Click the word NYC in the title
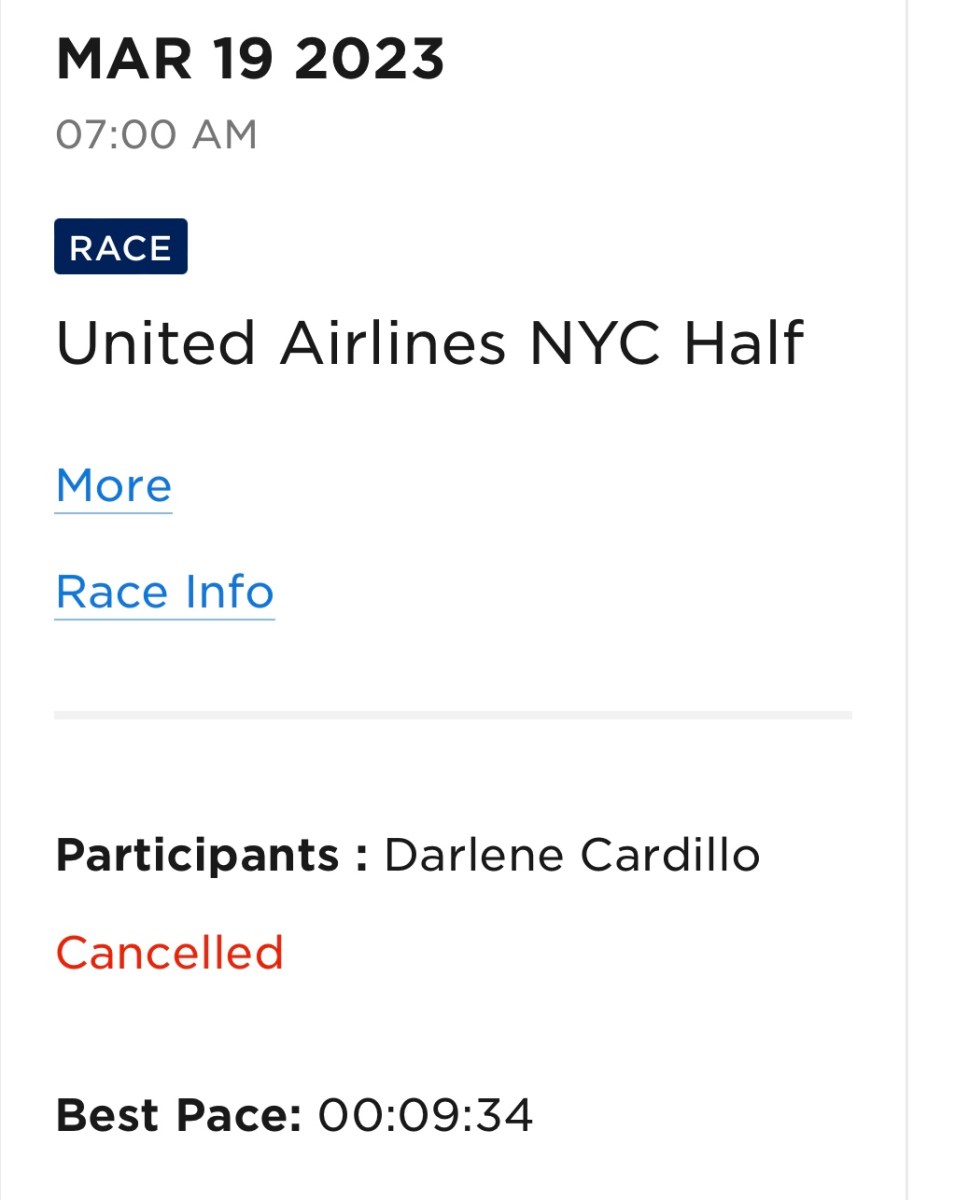Viewport: 969px width, 1200px height. (x=594, y=344)
